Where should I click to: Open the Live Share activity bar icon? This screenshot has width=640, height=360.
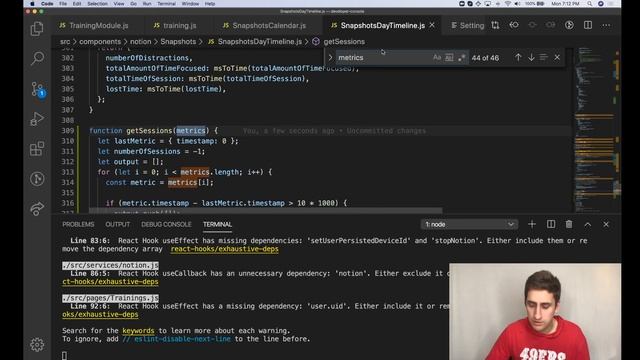click(37, 209)
